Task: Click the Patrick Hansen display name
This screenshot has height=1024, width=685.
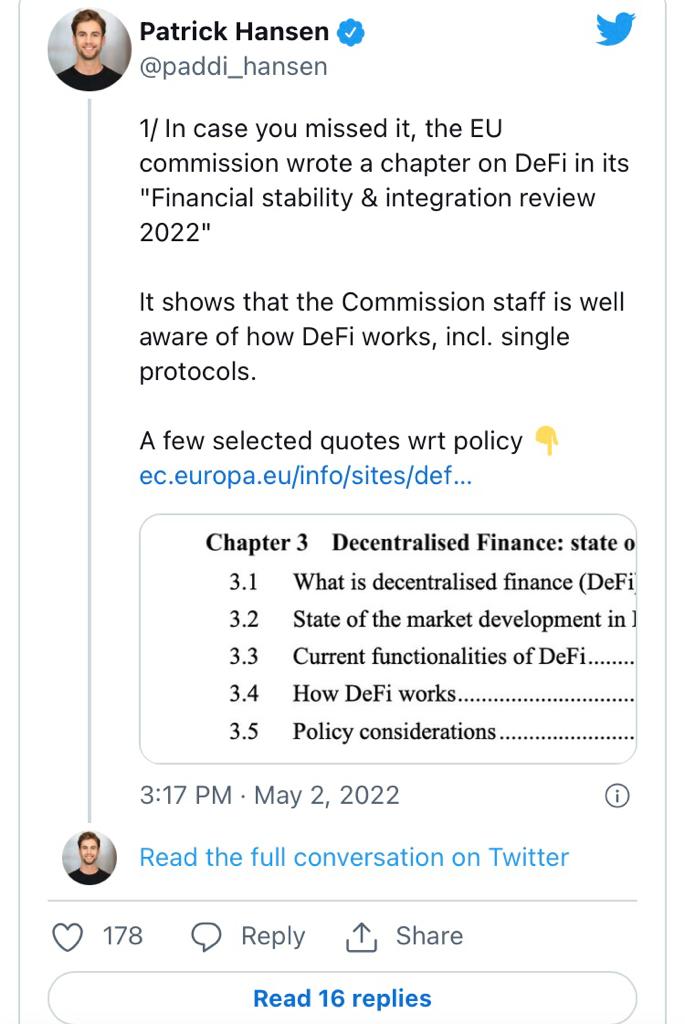Action: tap(234, 32)
